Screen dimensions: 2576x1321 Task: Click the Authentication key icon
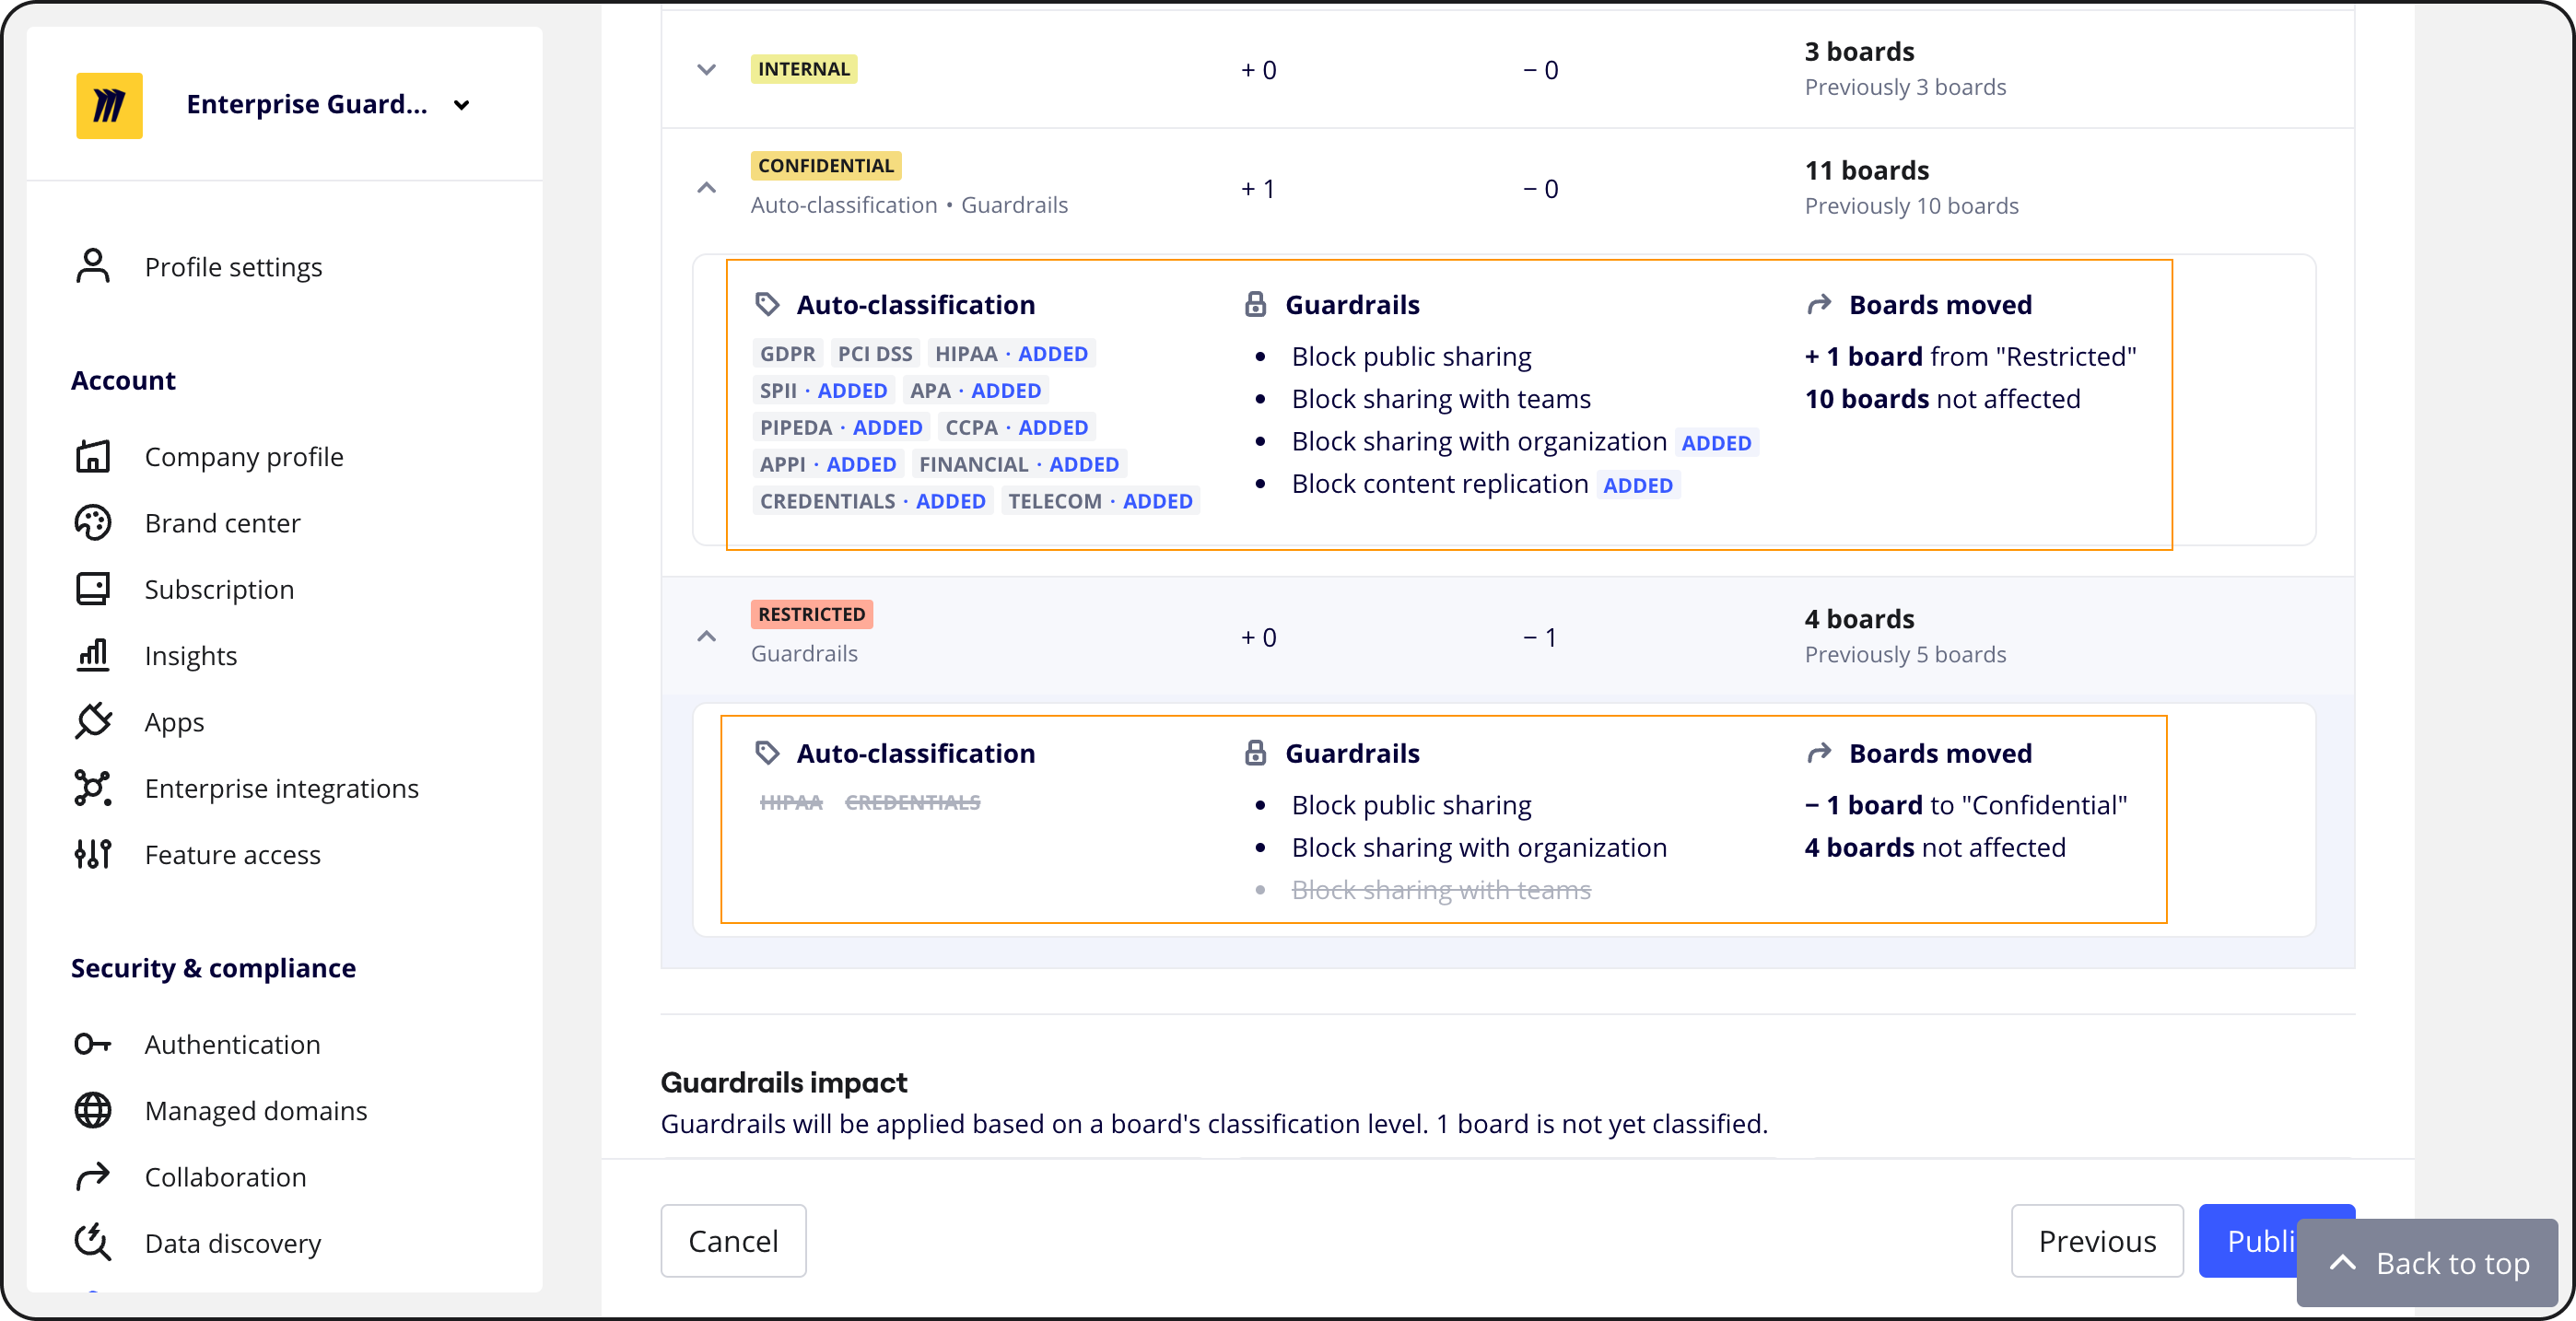(93, 1044)
